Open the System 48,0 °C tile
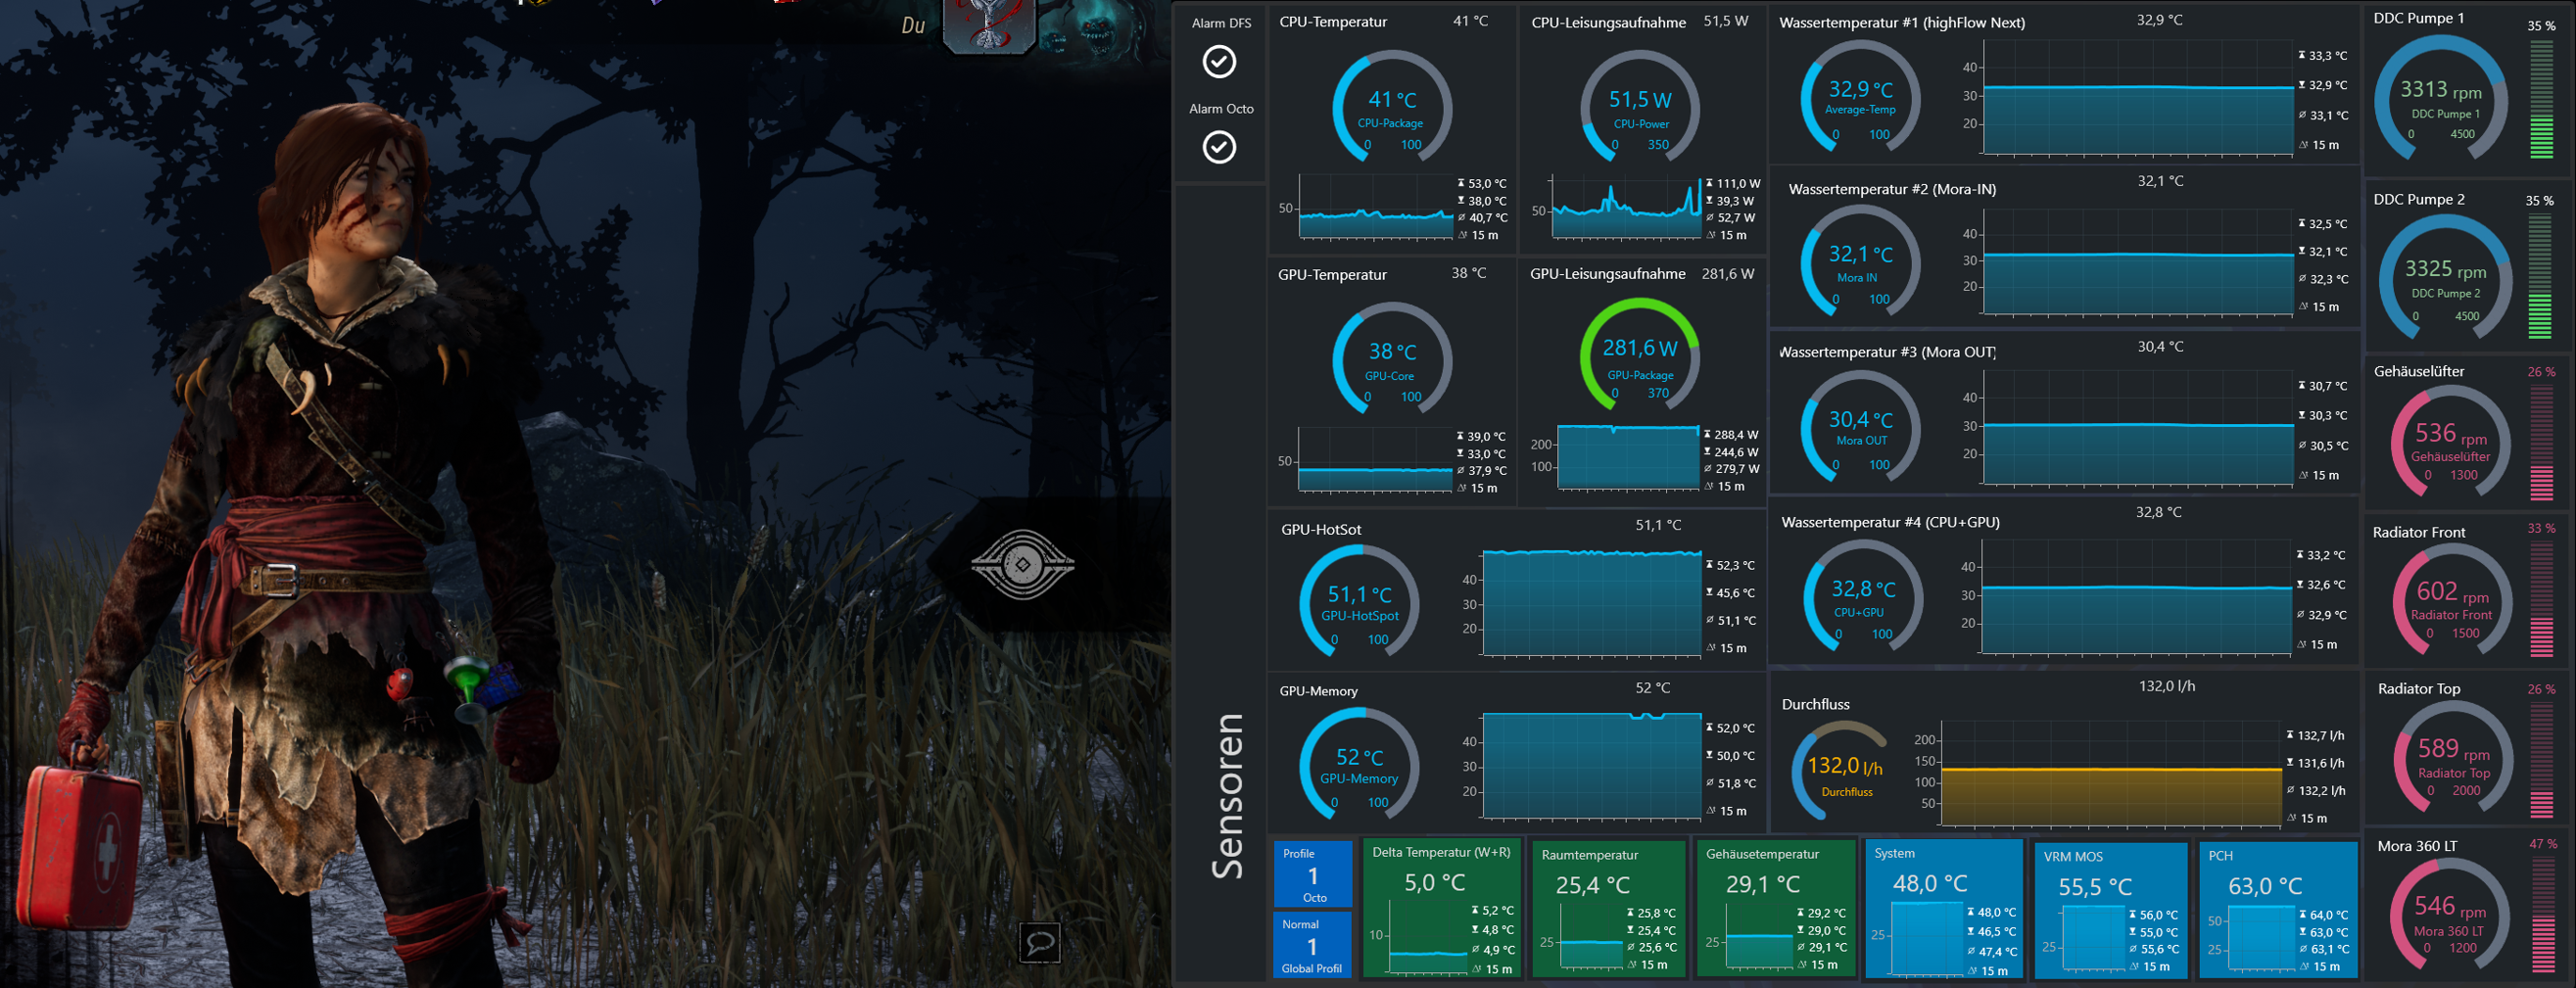Viewport: 2576px width, 988px height. pos(1944,908)
